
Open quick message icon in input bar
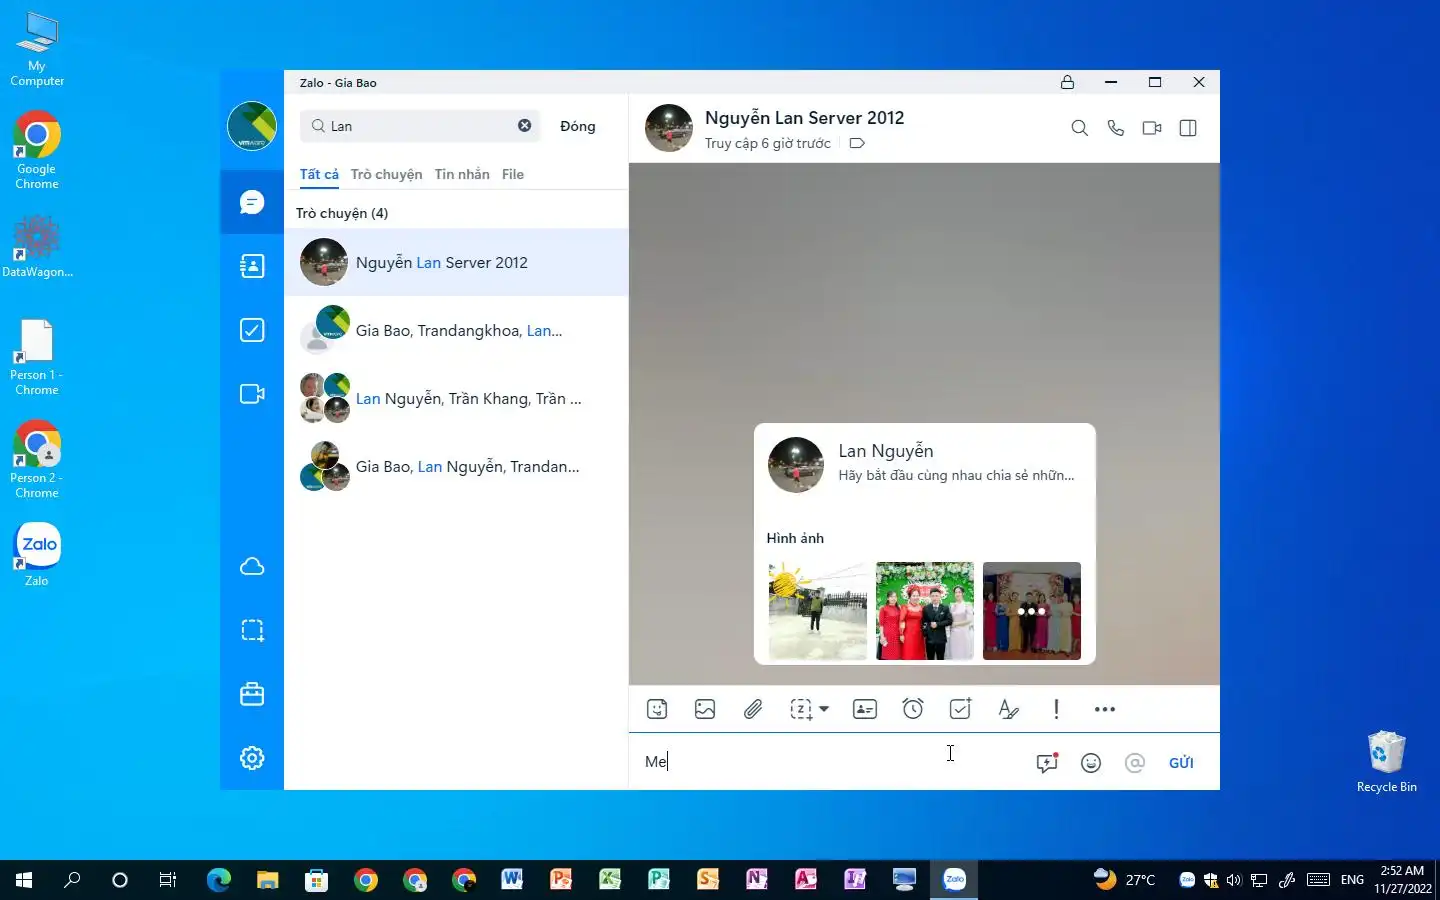coord(1047,763)
